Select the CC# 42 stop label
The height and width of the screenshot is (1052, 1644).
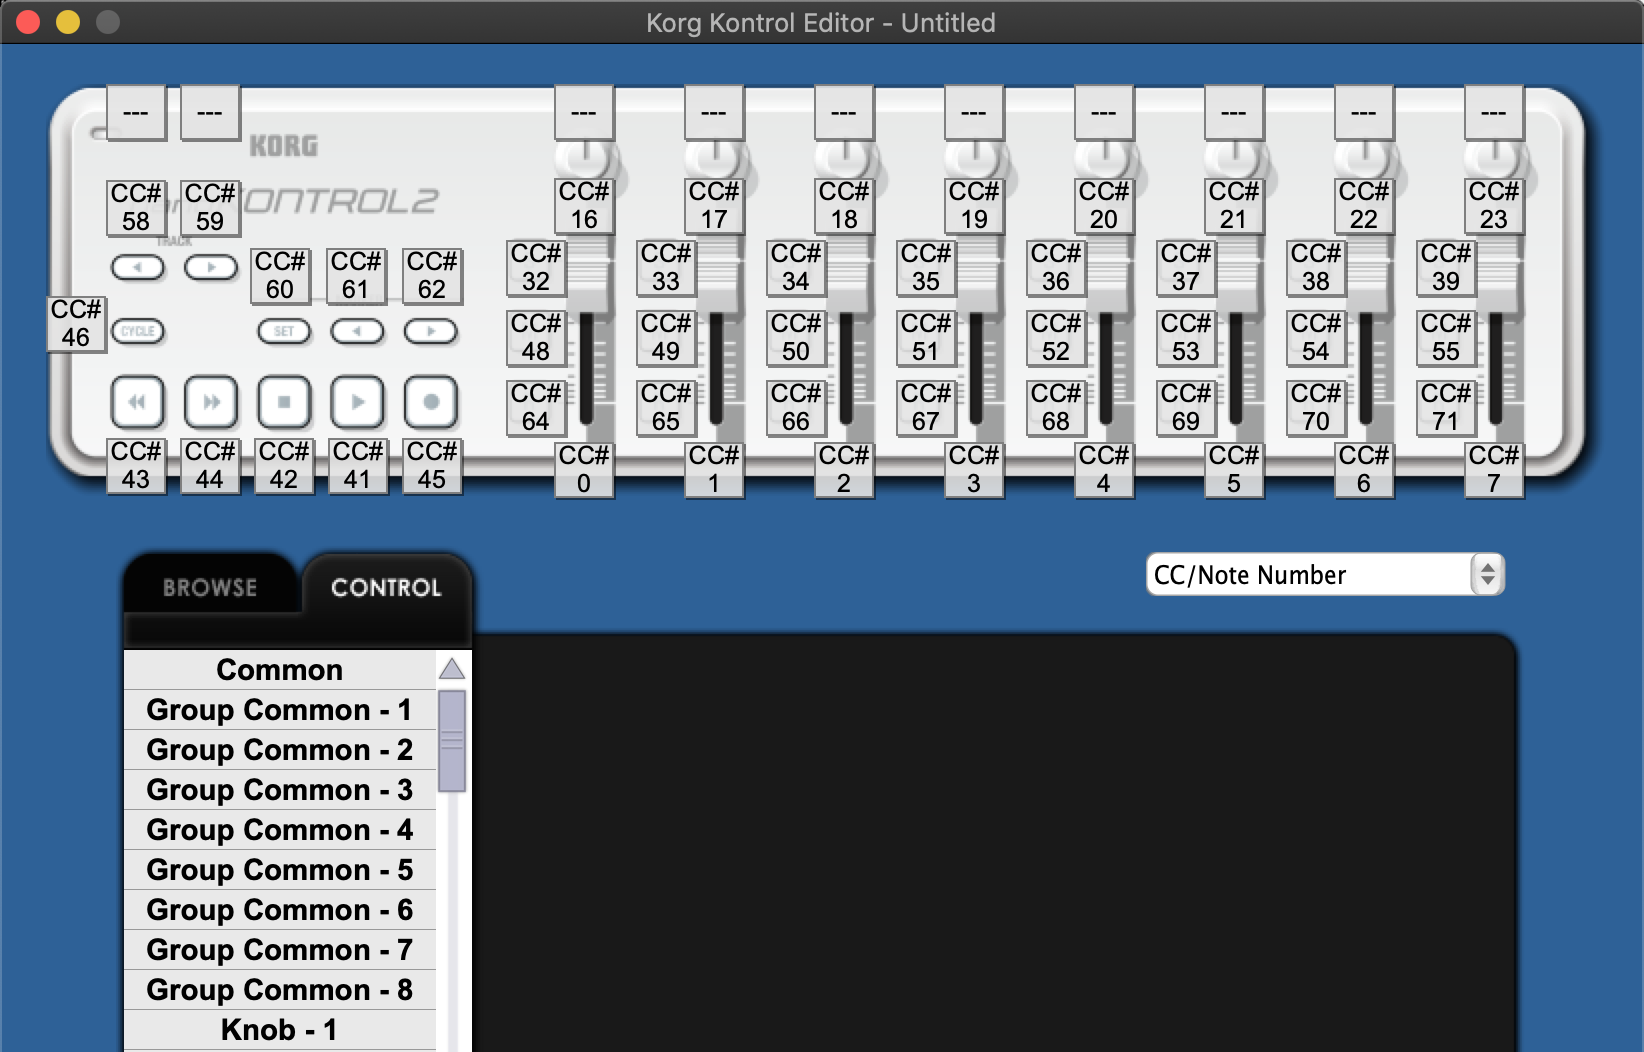(x=284, y=466)
